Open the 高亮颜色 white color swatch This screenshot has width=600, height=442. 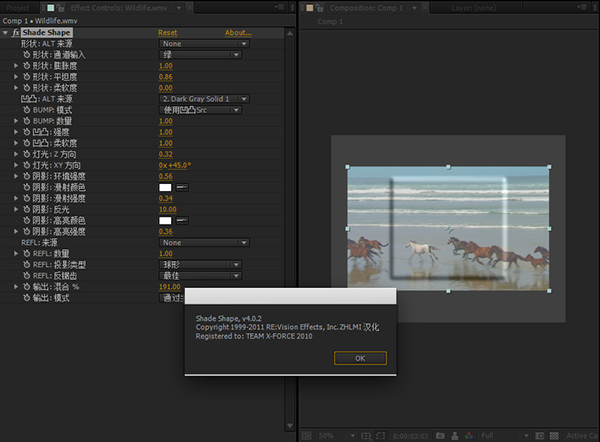165,221
